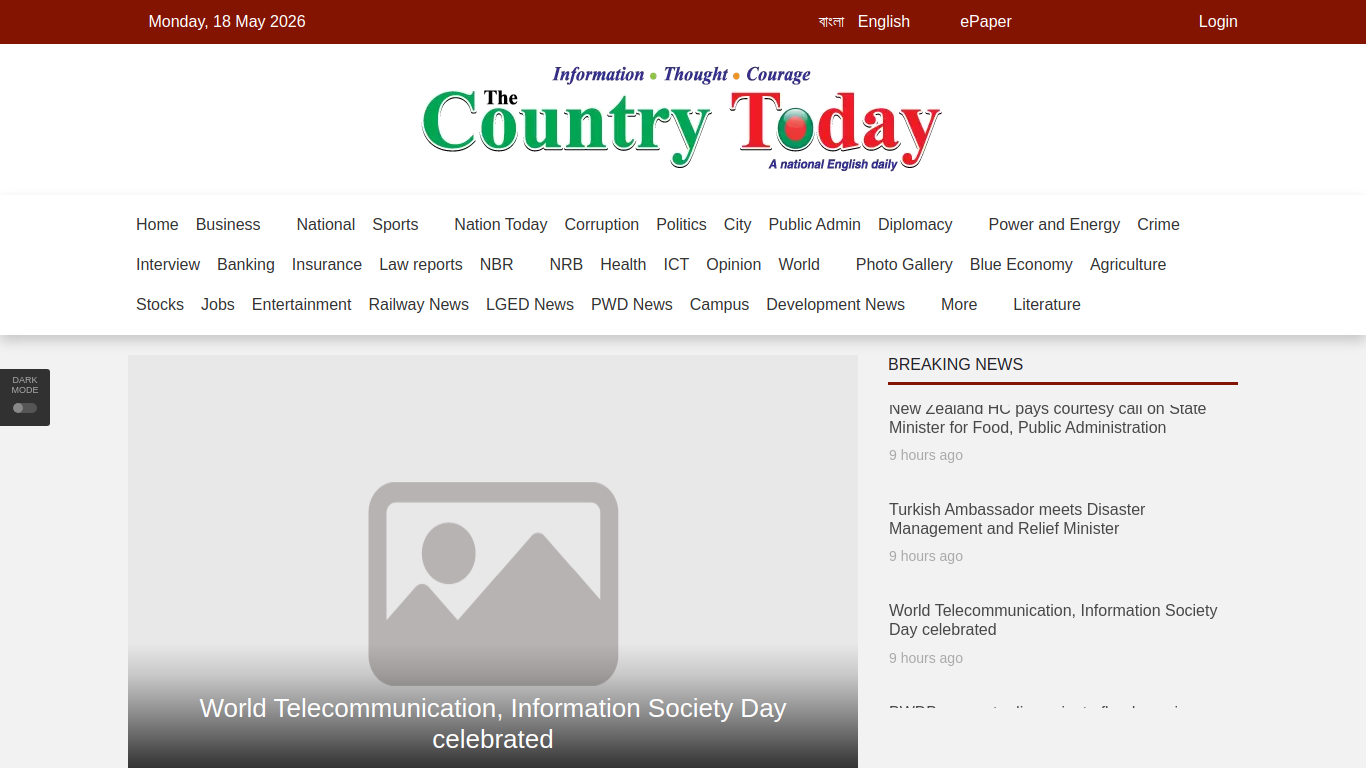The width and height of the screenshot is (1366, 768).
Task: Go to LGED News
Action: click(530, 305)
